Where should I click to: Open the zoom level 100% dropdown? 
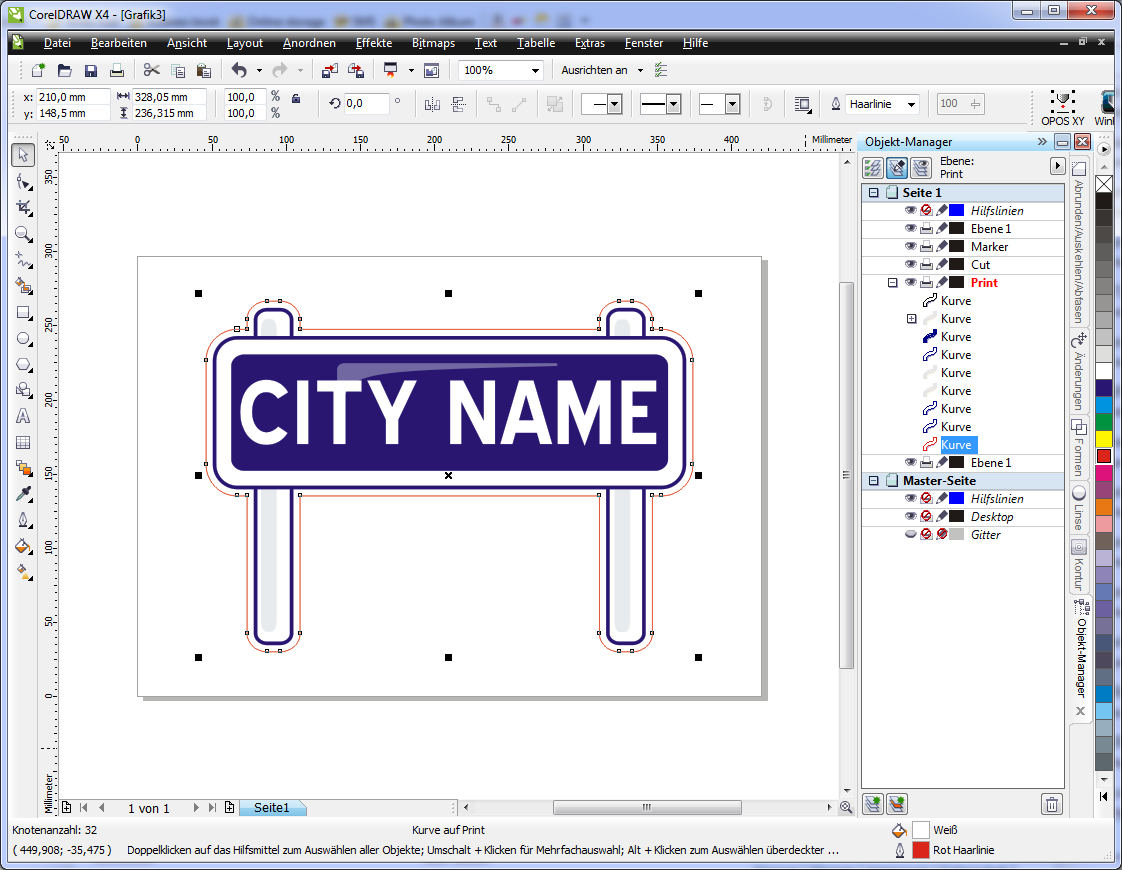click(535, 71)
